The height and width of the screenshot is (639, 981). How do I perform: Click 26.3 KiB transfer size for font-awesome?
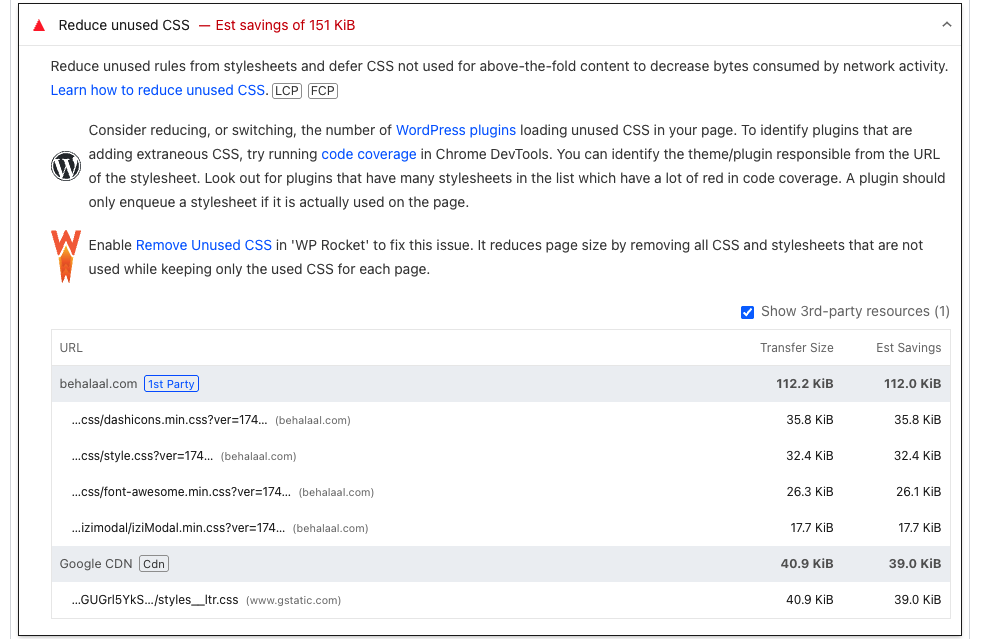click(x=810, y=492)
